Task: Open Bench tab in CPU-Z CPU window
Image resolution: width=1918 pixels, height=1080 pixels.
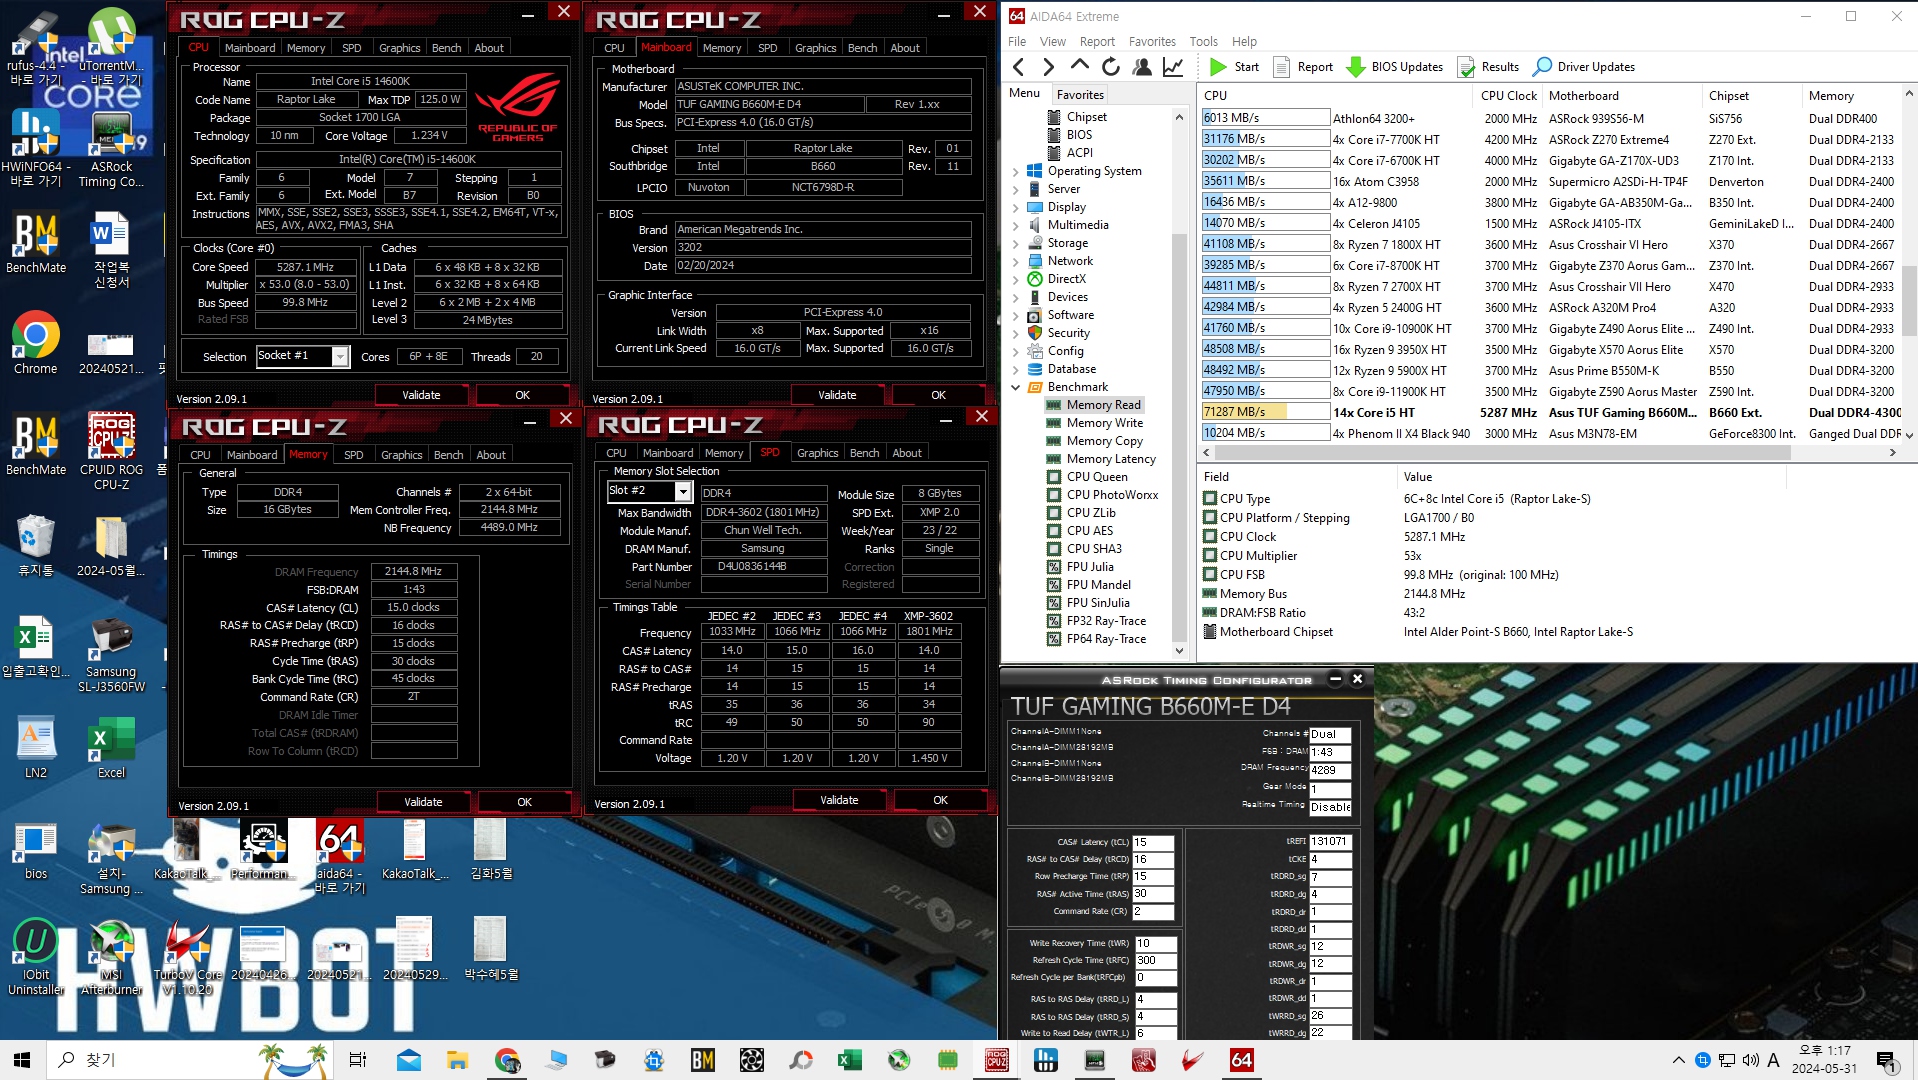Action: [446, 47]
